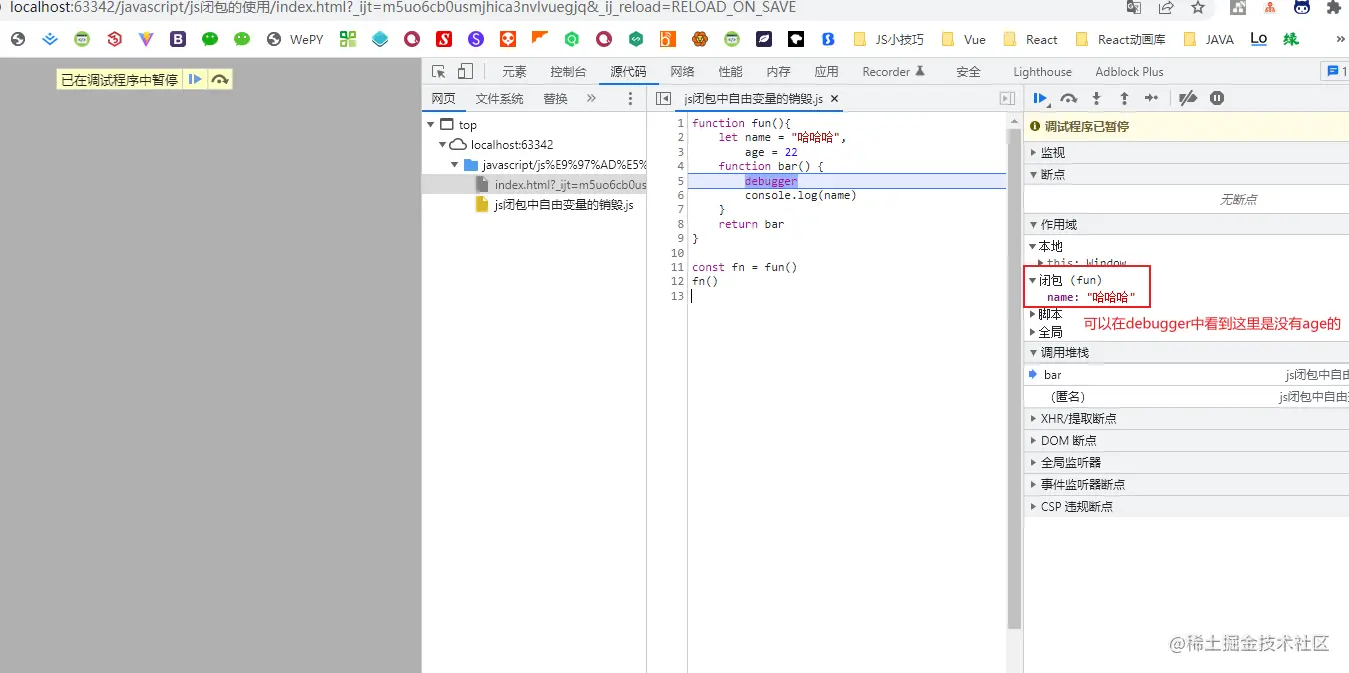Open the navigator three-dot menu
Viewport: 1349px width, 673px height.
[x=630, y=98]
